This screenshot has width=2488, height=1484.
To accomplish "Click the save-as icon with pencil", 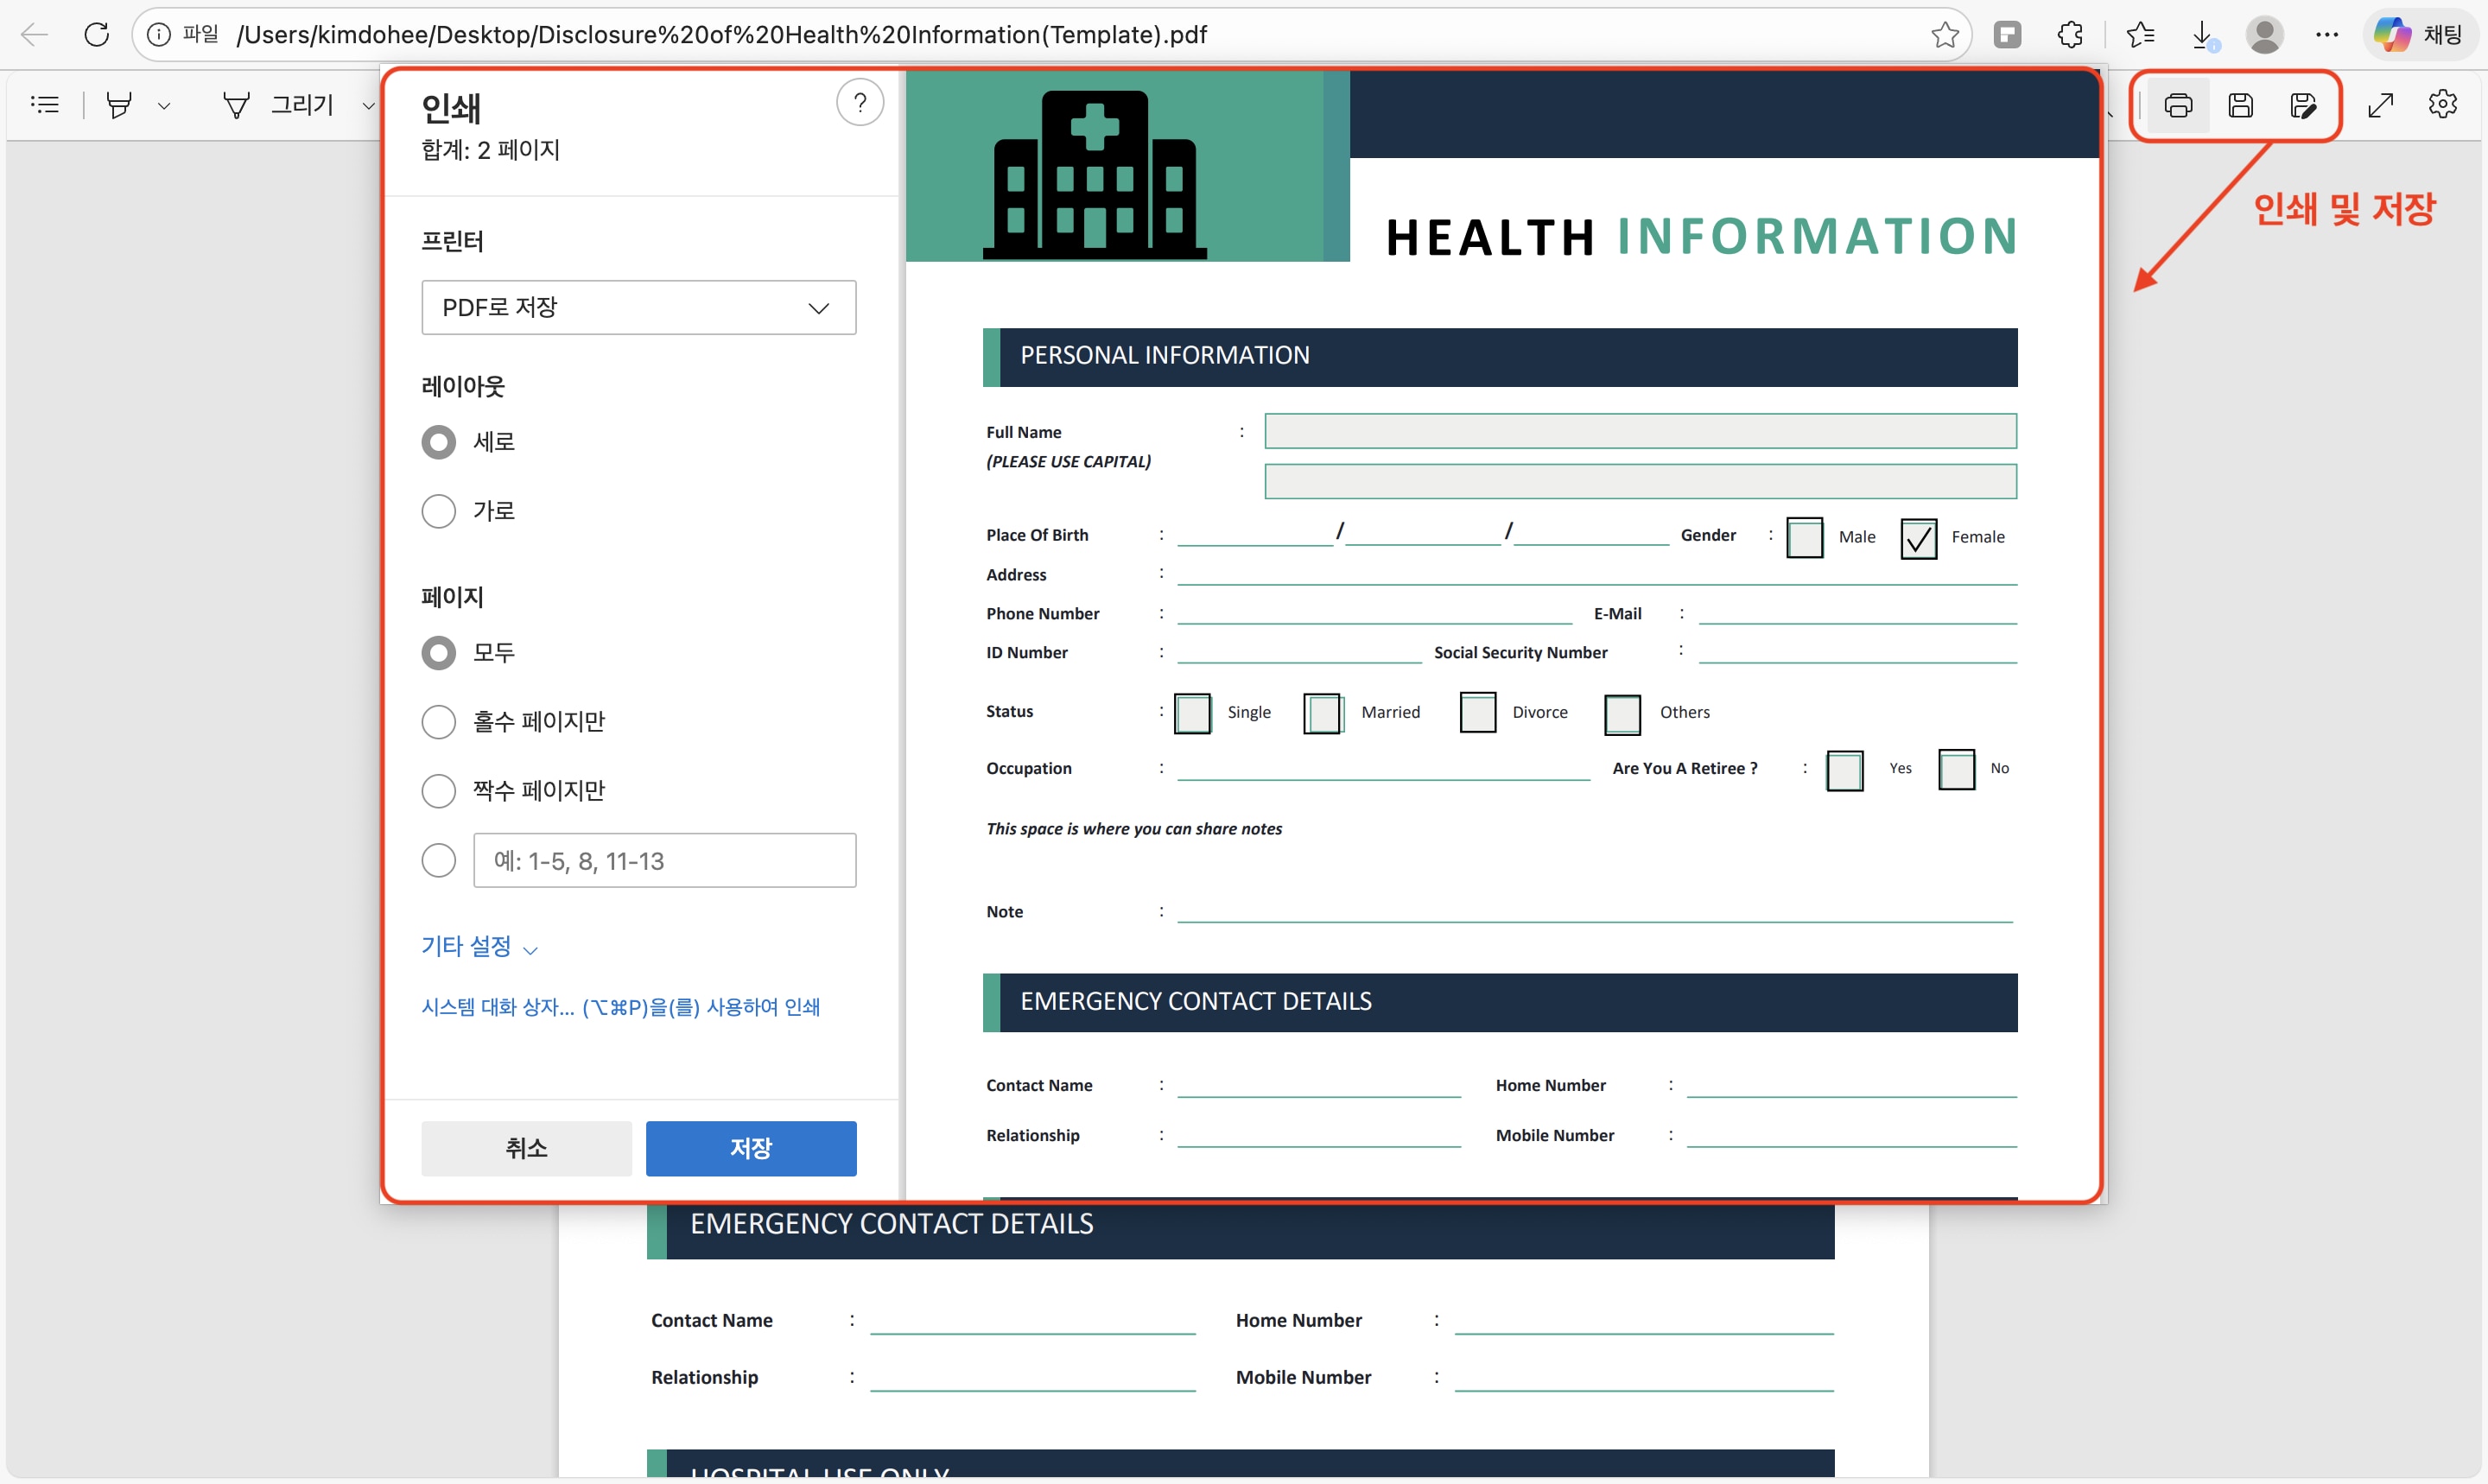I will (2303, 105).
